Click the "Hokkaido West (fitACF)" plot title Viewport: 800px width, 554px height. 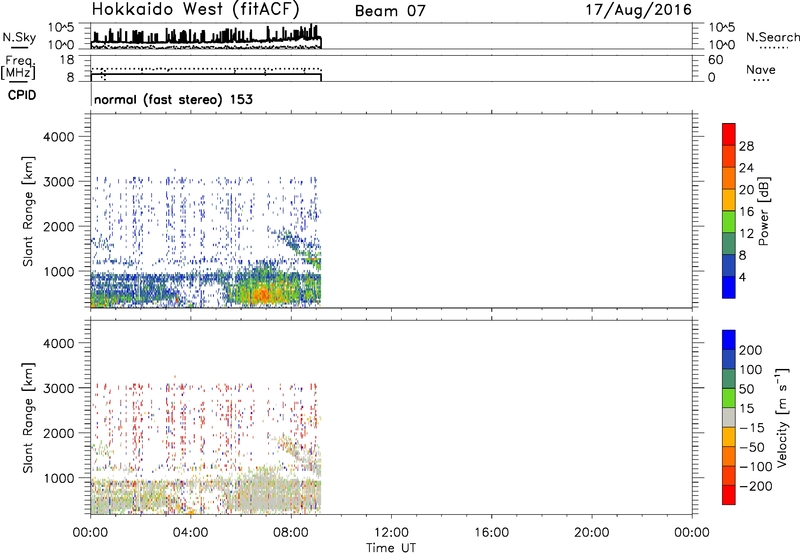click(x=195, y=9)
